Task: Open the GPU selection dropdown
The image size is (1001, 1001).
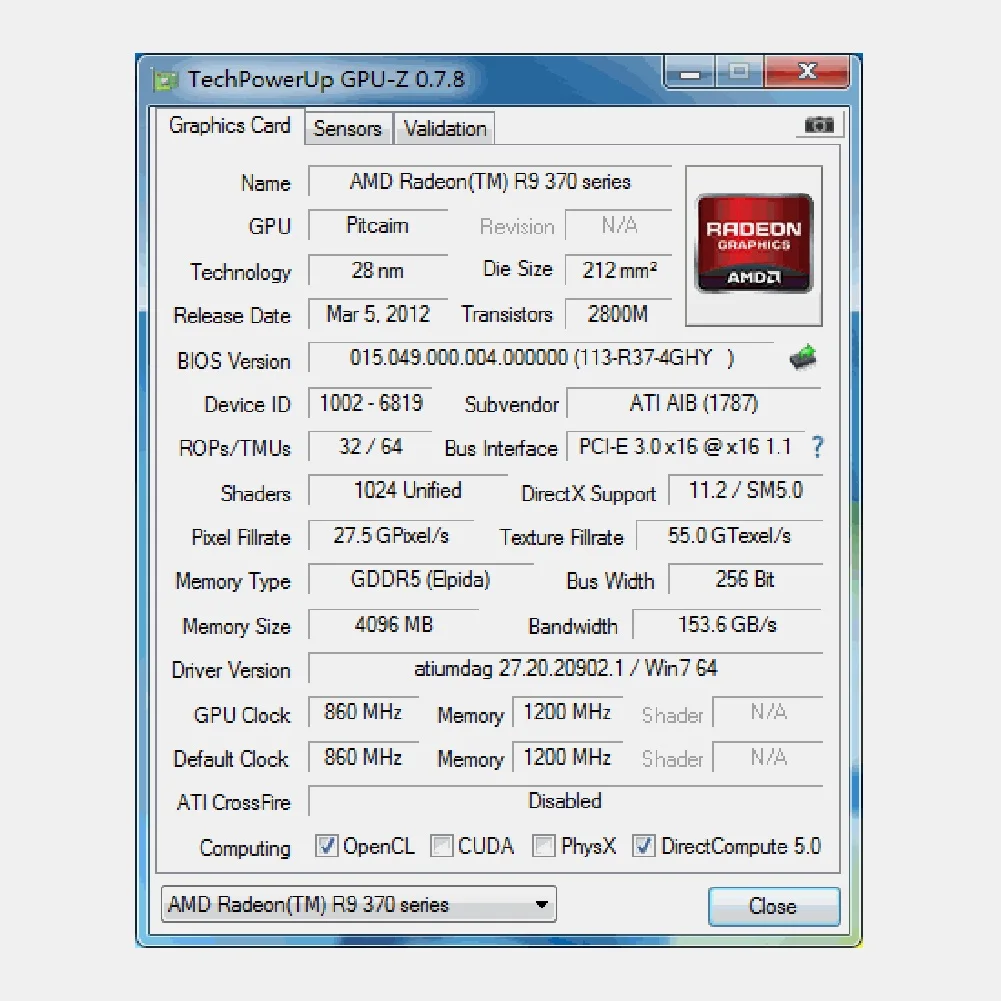Action: (359, 904)
